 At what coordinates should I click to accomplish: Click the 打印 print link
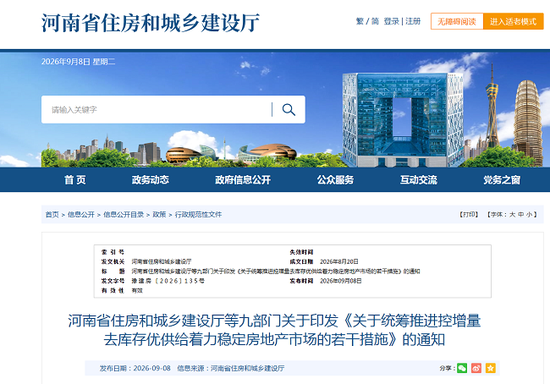(x=469, y=214)
